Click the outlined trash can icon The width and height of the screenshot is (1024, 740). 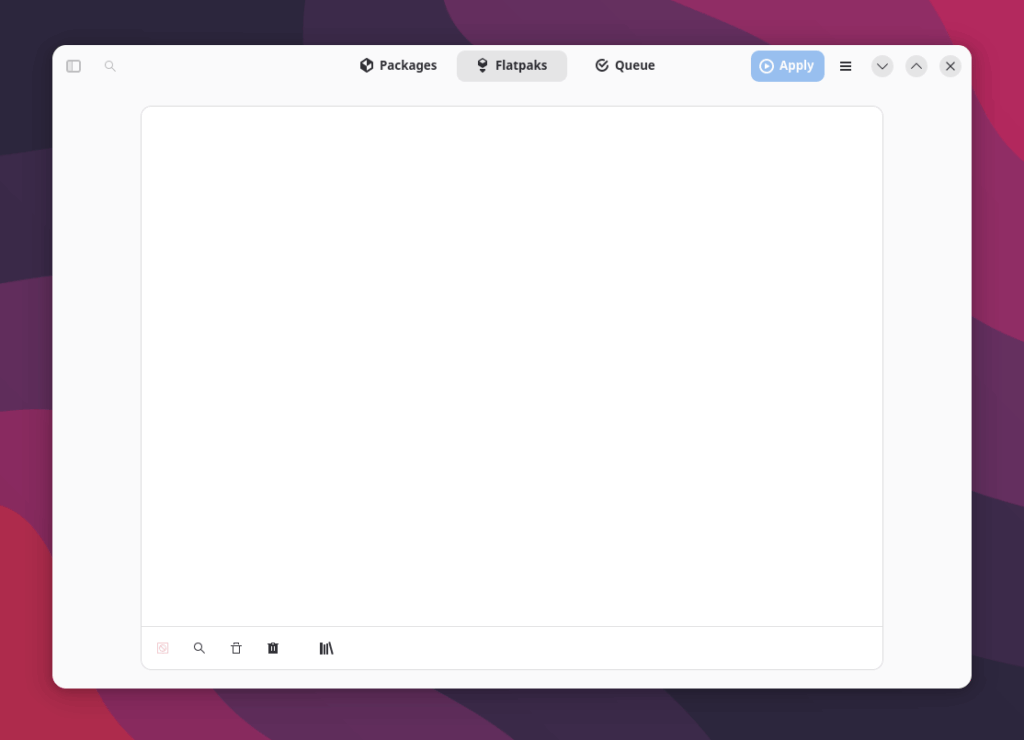tap(236, 648)
